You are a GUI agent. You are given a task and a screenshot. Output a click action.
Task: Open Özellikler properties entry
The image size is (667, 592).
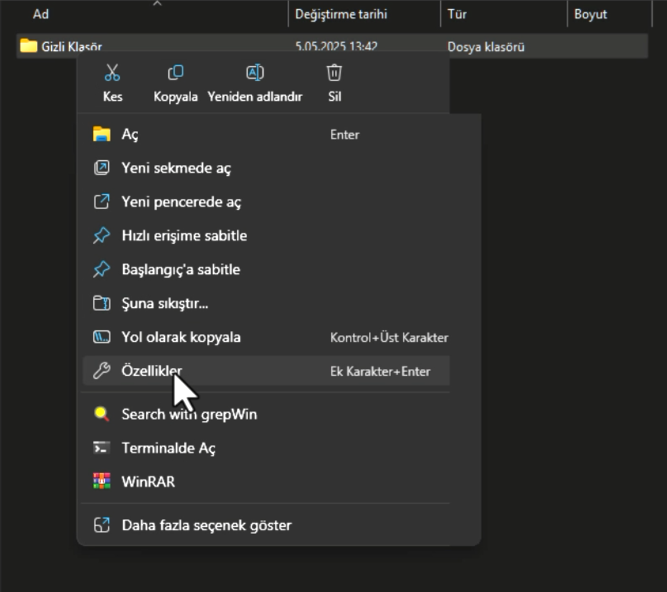point(151,371)
